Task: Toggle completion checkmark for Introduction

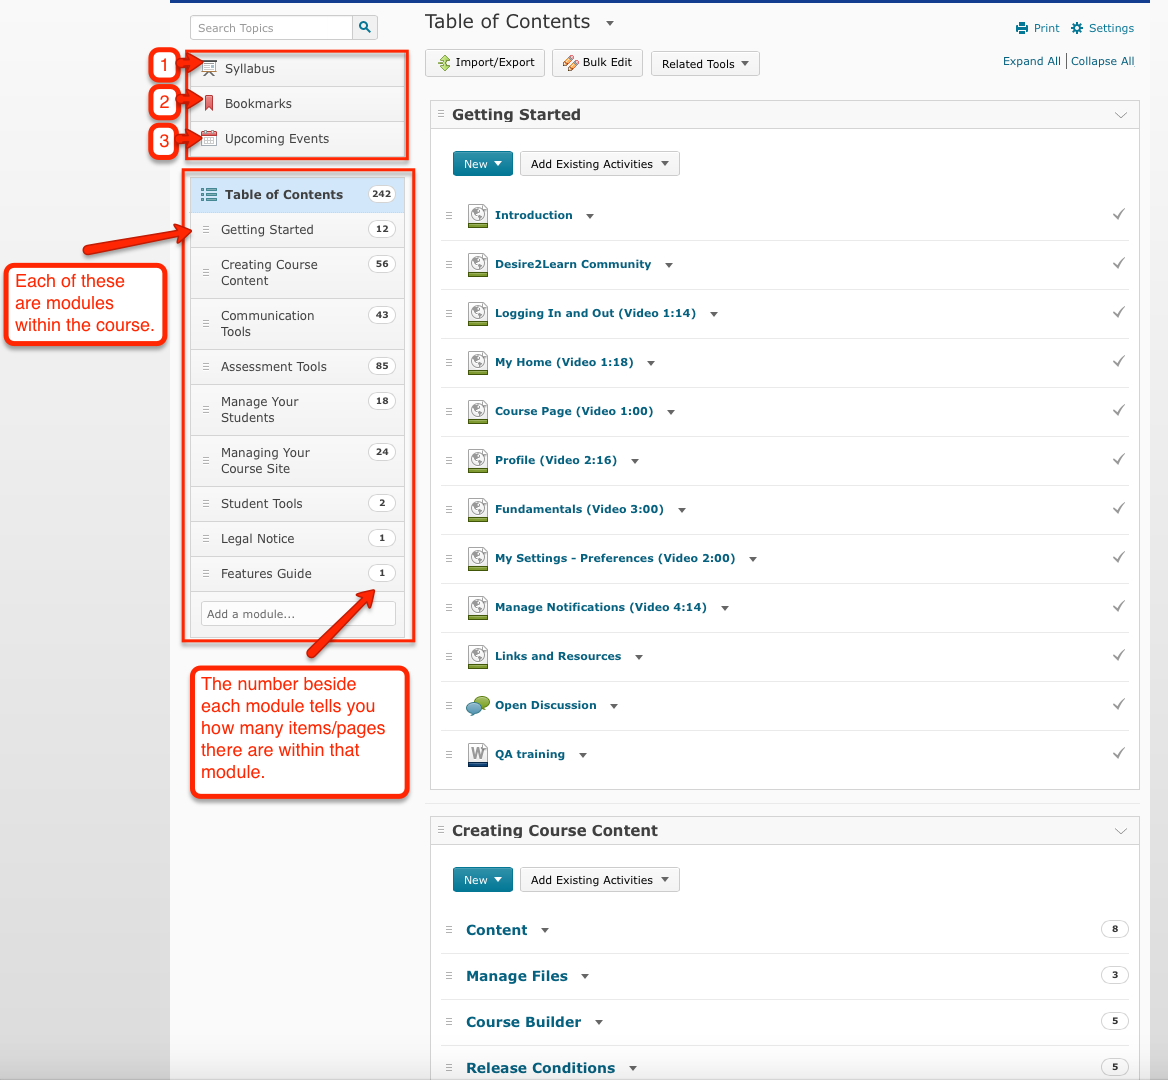Action: pos(1118,215)
